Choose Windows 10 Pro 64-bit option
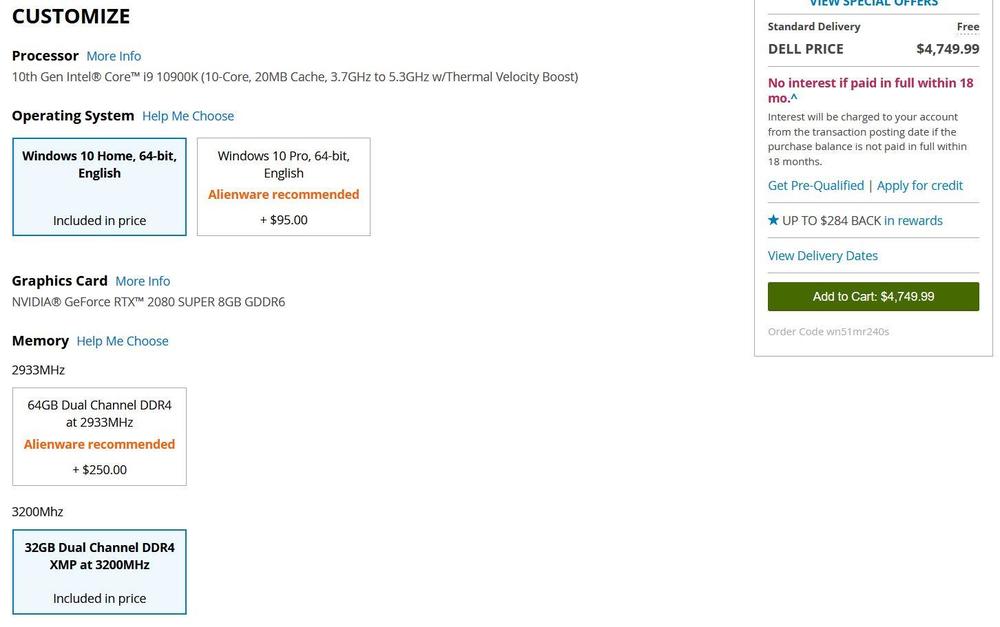Viewport: 1000px width, 627px height. (x=283, y=187)
